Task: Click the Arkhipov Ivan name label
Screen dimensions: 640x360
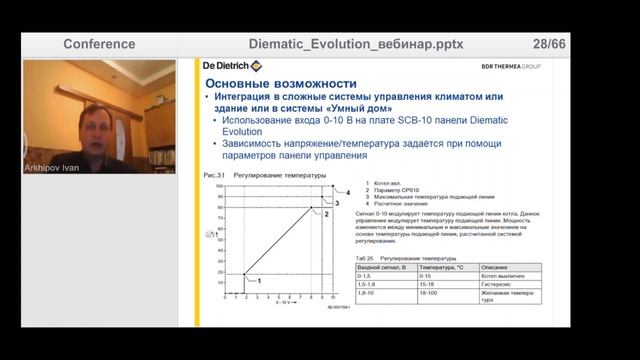Action: click(x=51, y=168)
